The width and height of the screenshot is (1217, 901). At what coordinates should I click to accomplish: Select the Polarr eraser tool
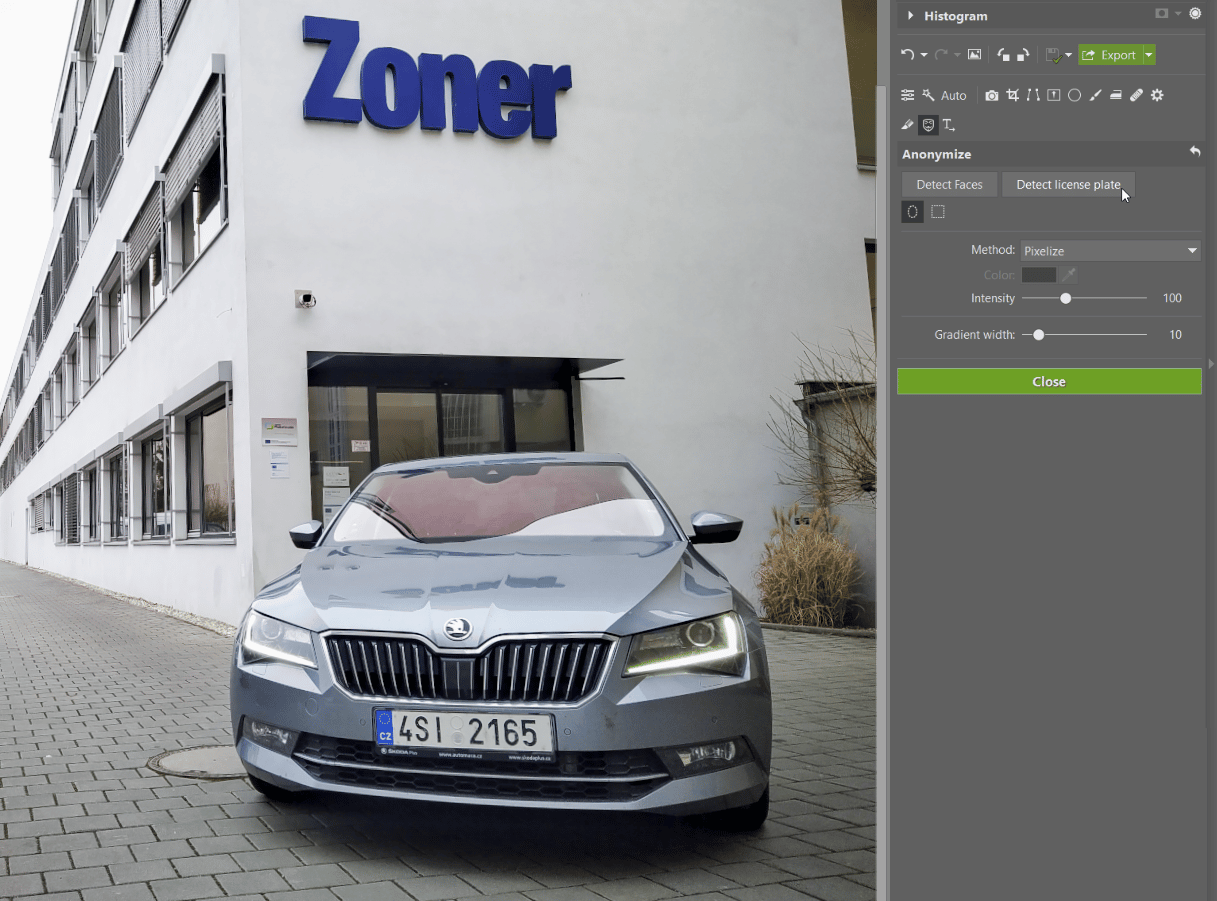click(907, 125)
